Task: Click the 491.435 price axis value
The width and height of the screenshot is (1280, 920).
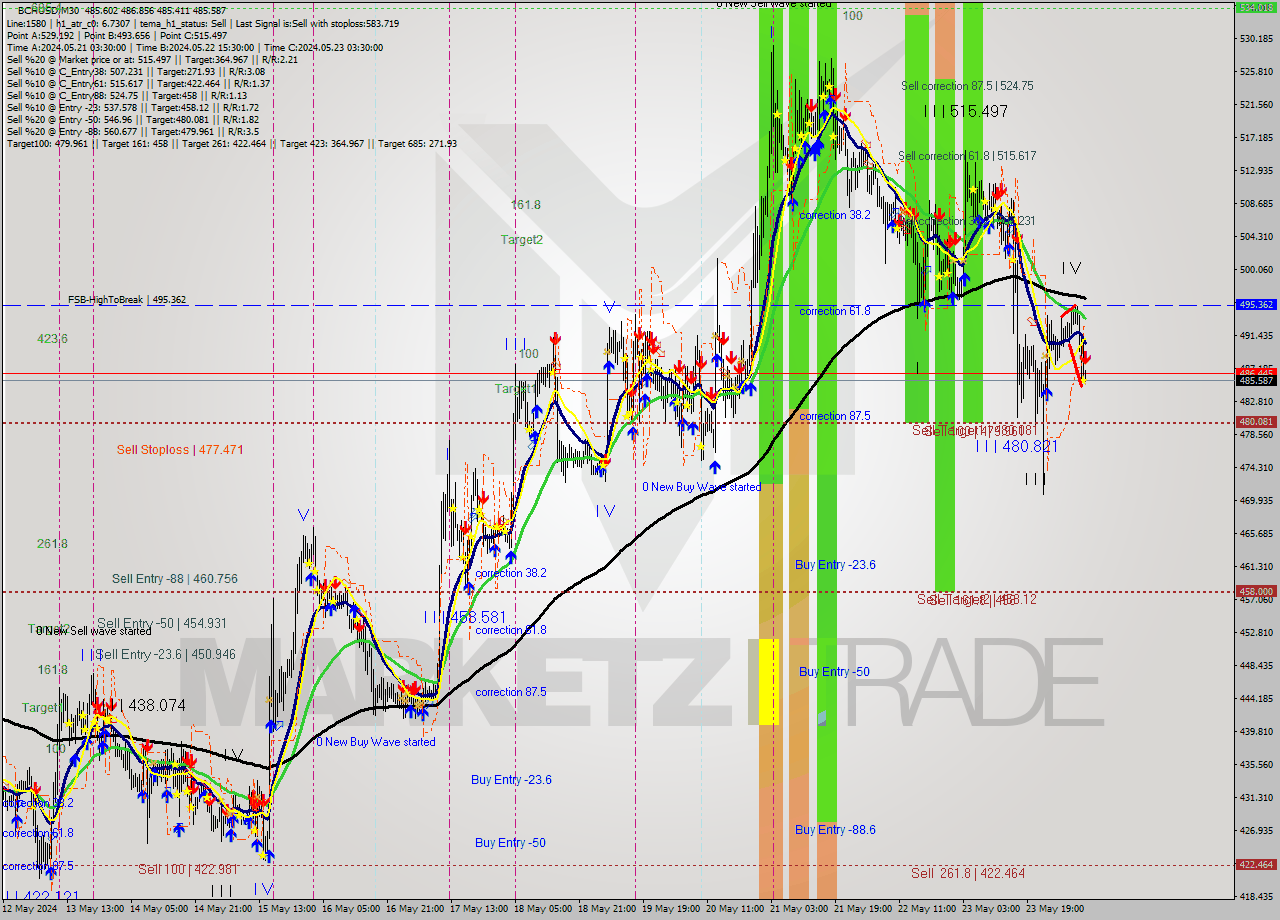Action: tap(1256, 336)
